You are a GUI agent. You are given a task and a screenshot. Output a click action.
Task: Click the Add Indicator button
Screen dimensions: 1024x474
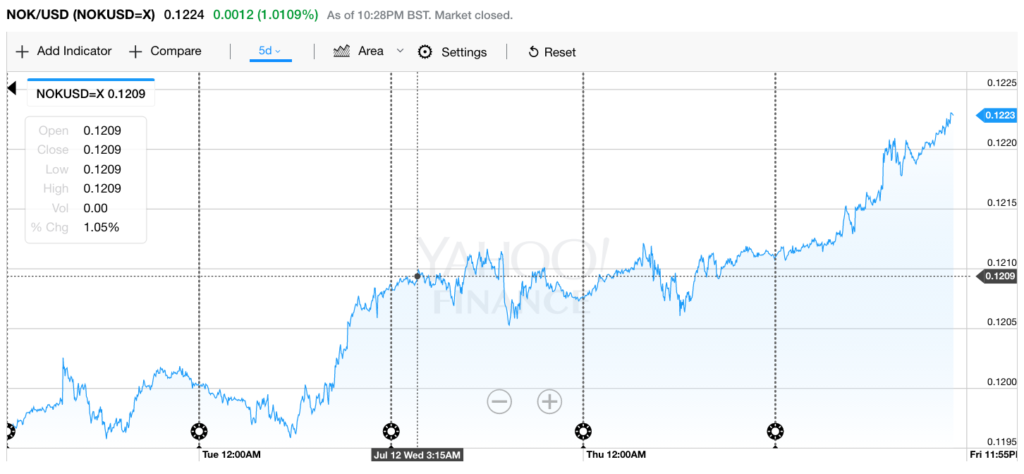point(64,51)
